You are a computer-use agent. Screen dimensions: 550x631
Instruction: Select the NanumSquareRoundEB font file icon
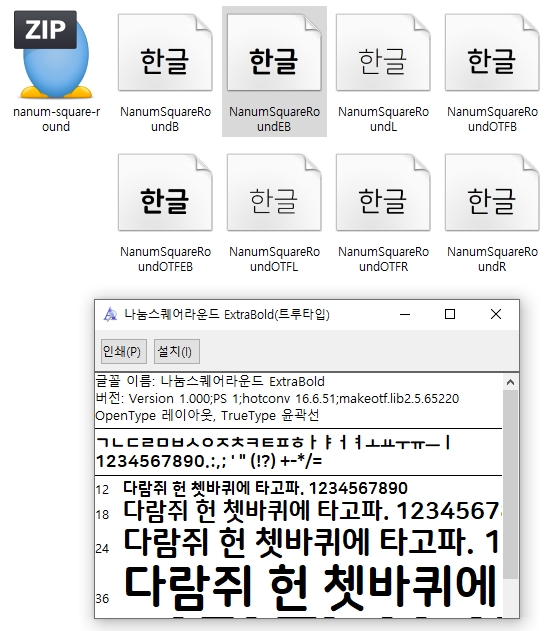[274, 53]
